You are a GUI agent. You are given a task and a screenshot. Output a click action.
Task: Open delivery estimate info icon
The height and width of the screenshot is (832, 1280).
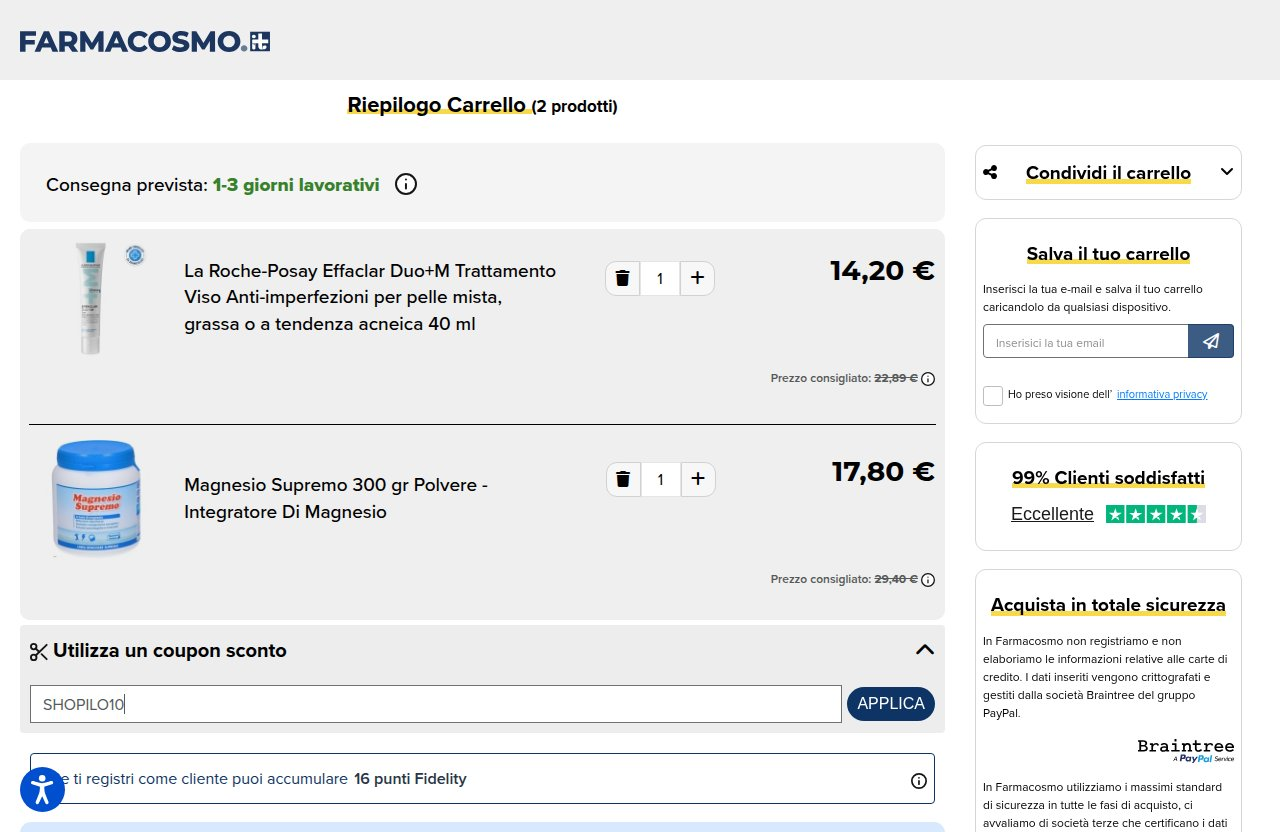click(x=405, y=184)
